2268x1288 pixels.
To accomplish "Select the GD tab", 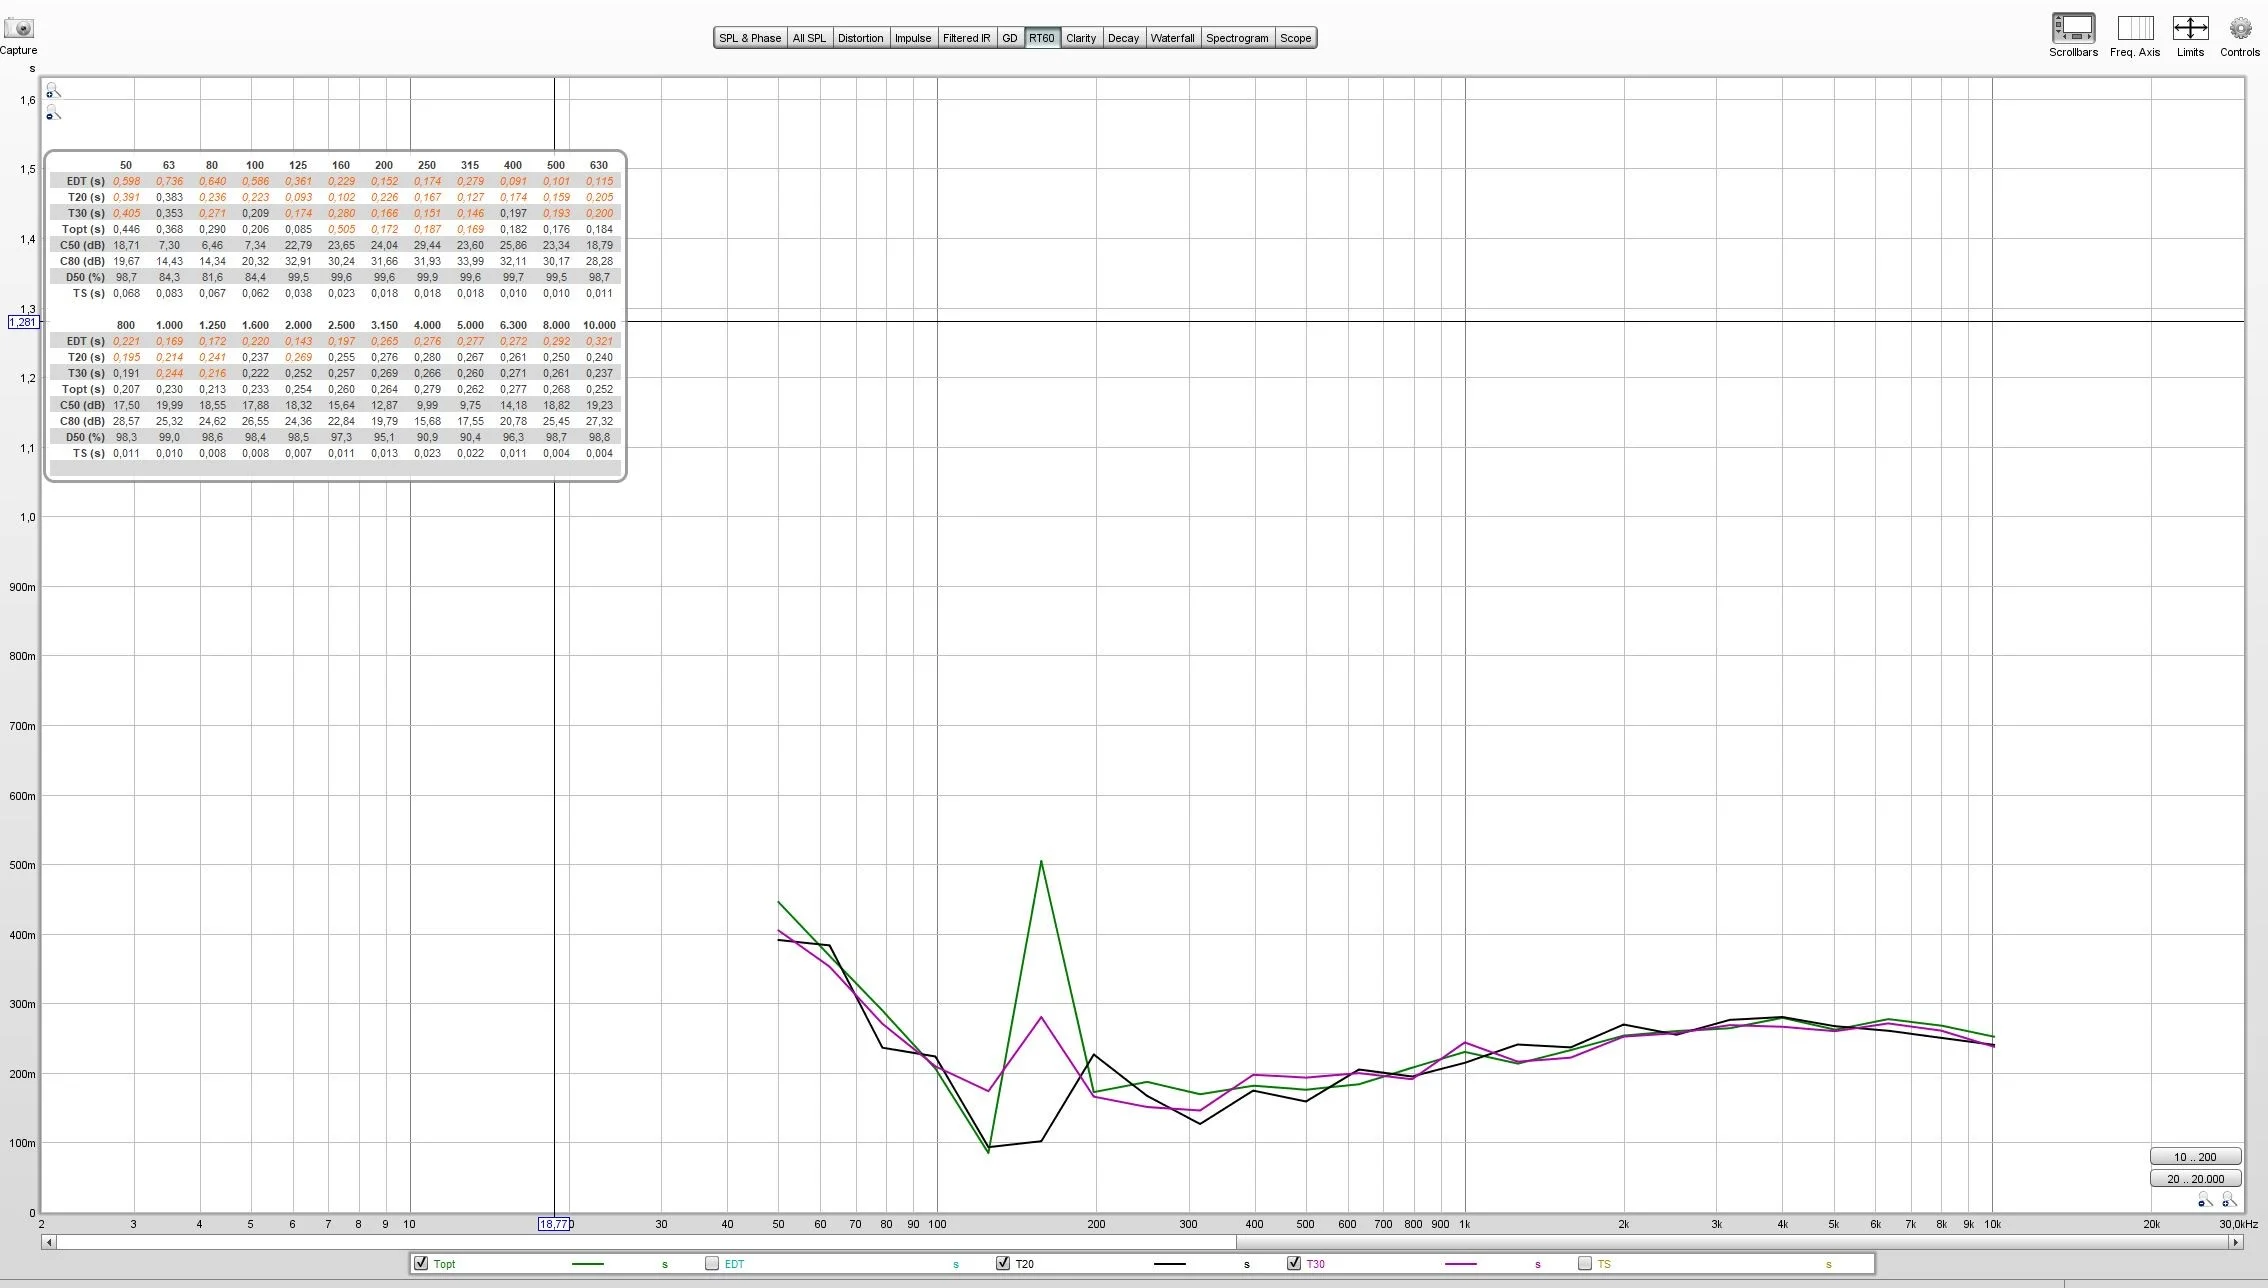I will tap(1010, 38).
